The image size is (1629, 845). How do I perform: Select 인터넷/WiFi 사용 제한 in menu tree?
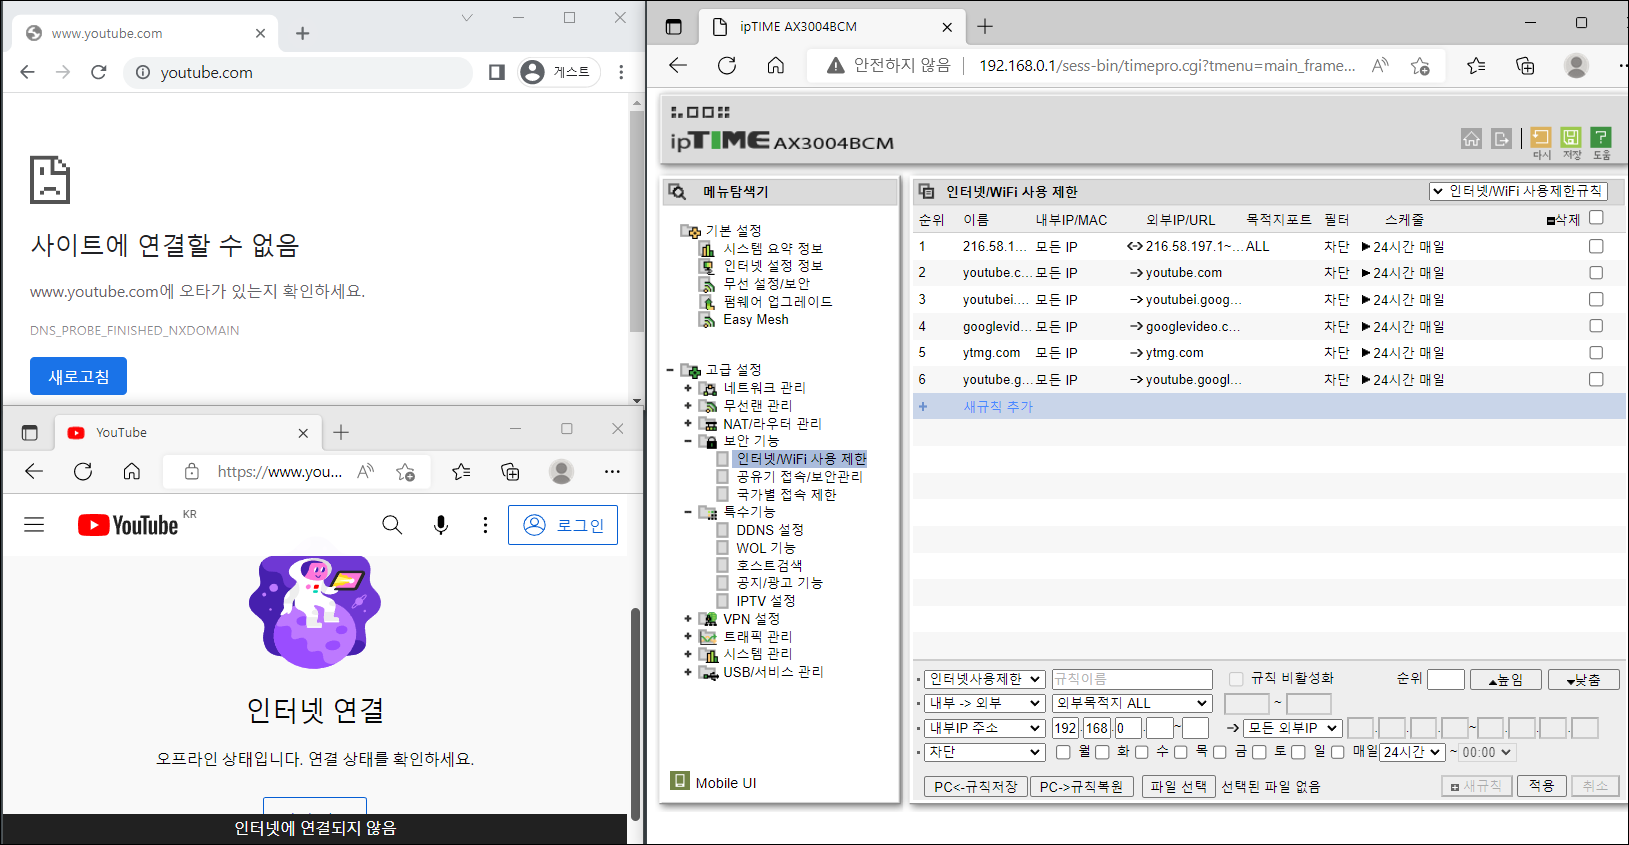coord(801,459)
